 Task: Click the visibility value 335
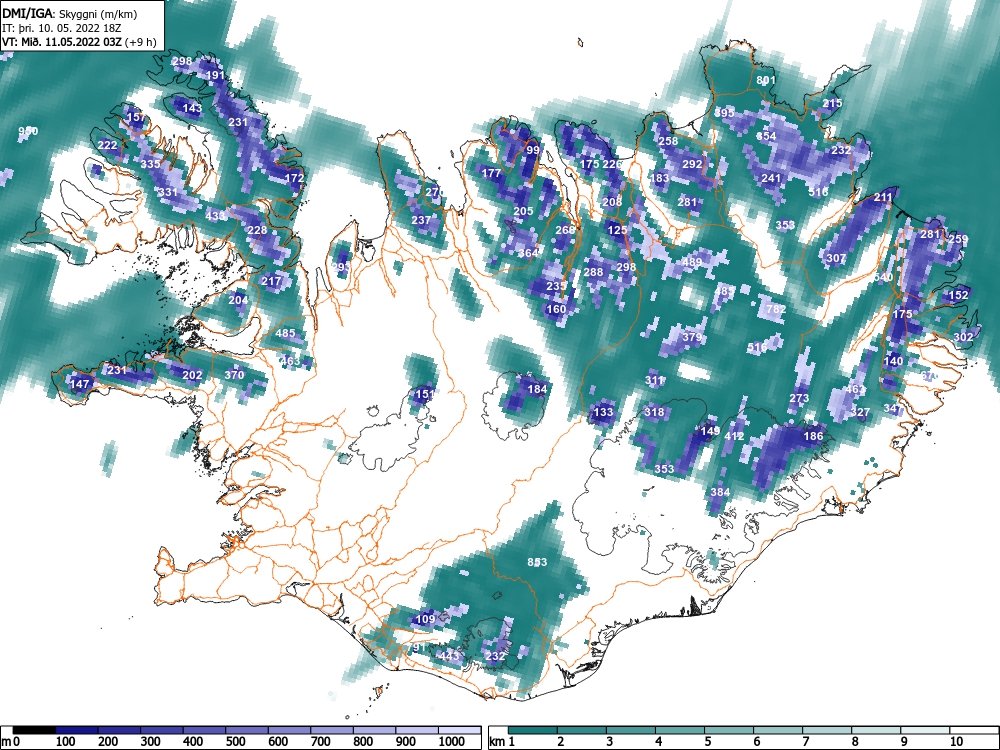point(151,165)
